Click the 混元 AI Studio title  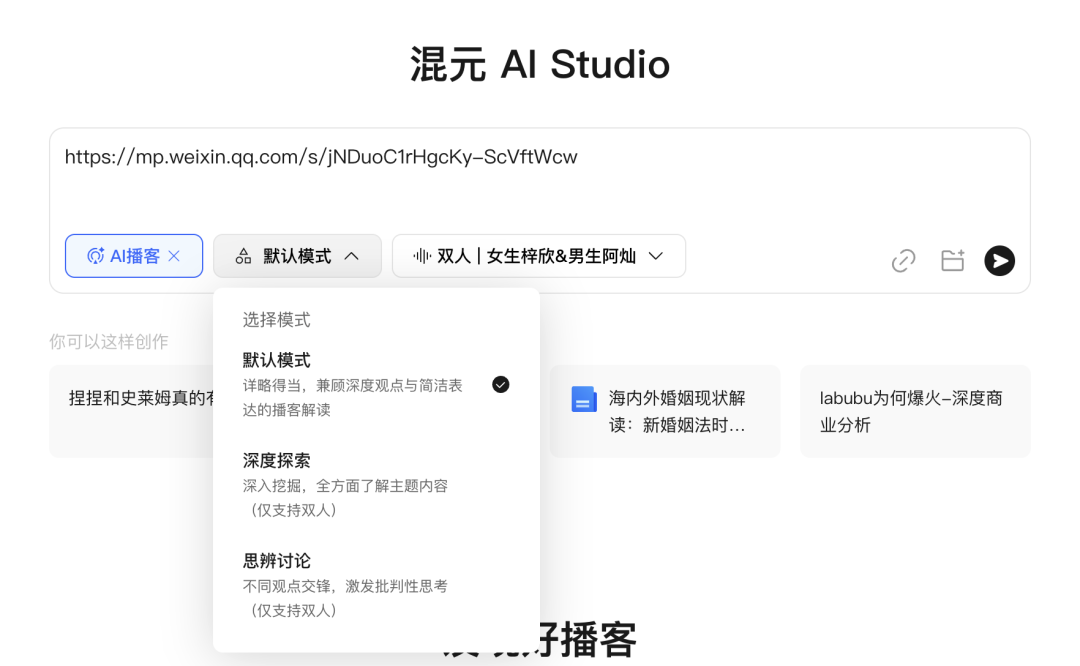(x=539, y=65)
